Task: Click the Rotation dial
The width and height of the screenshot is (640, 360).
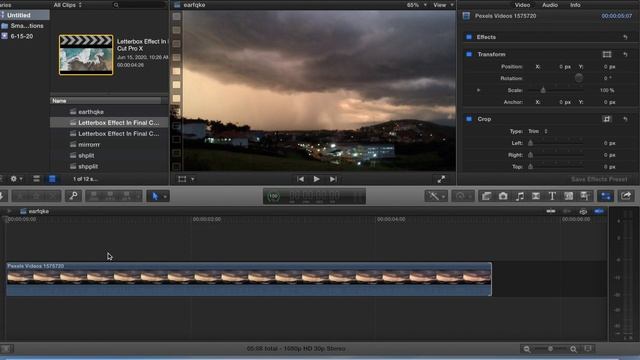Action: pos(578,78)
